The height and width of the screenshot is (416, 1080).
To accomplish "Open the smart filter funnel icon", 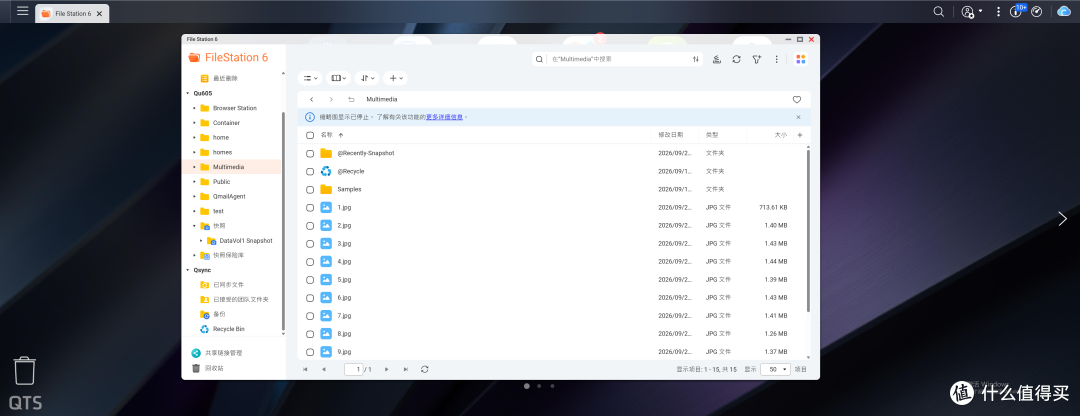I will pyautogui.click(x=756, y=59).
